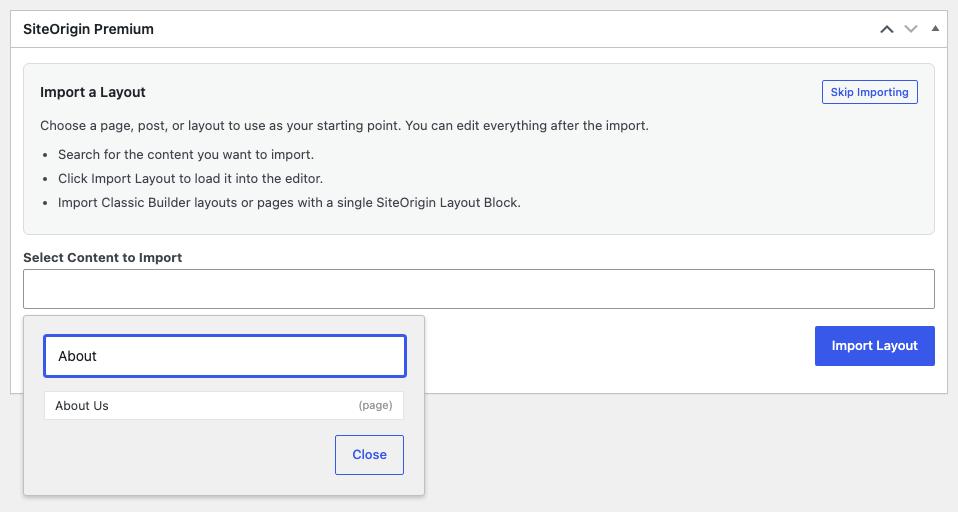Click the SiteOrigin Premium panel title
The image size is (958, 512).
pos(89,29)
